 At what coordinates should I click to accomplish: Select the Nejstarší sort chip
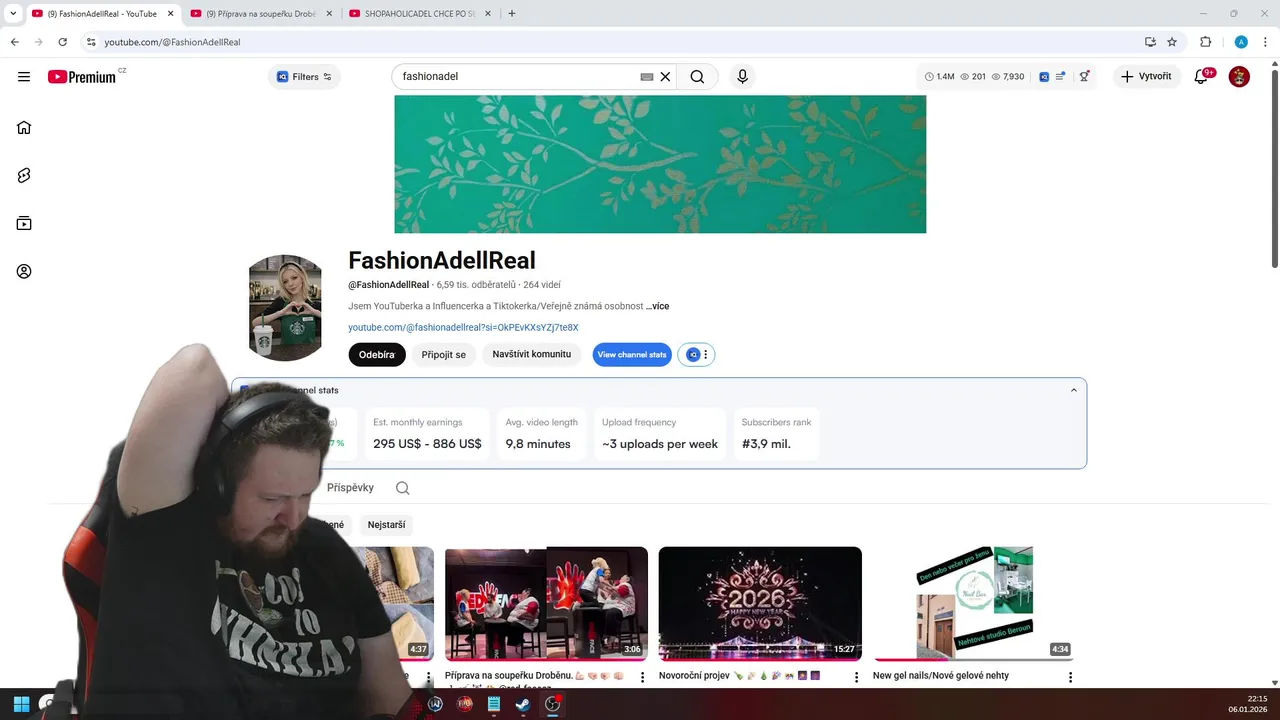[386, 525]
